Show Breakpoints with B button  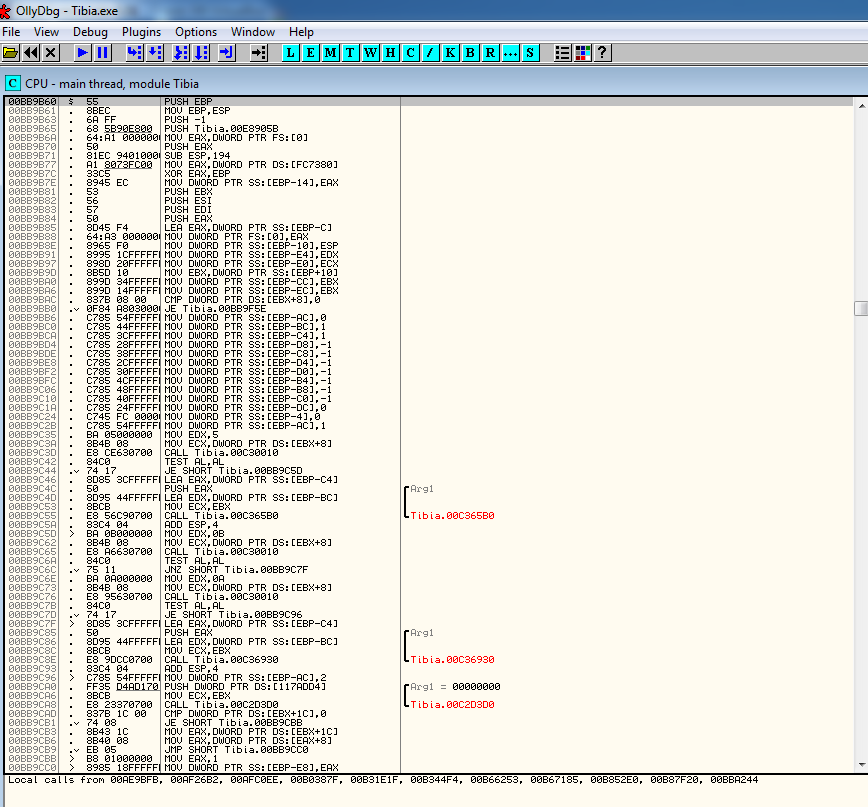point(470,53)
